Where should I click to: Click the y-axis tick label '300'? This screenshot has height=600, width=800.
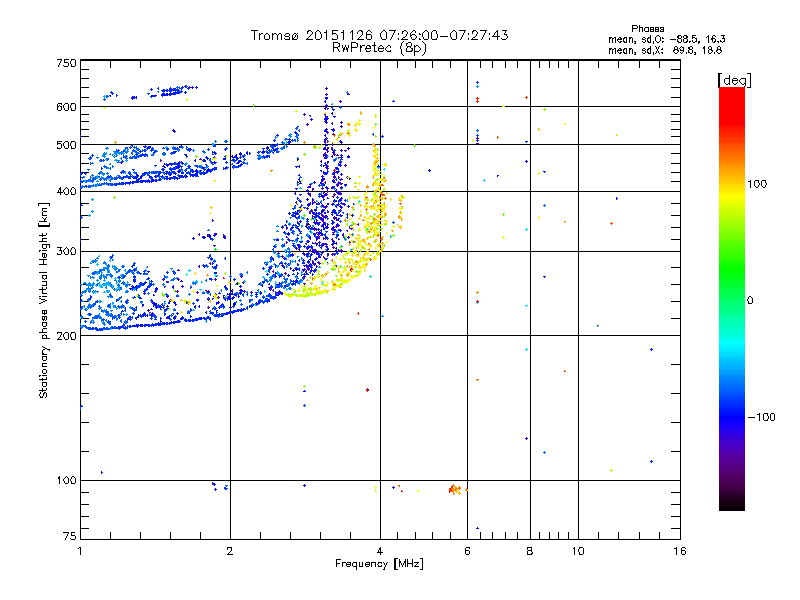coord(66,252)
